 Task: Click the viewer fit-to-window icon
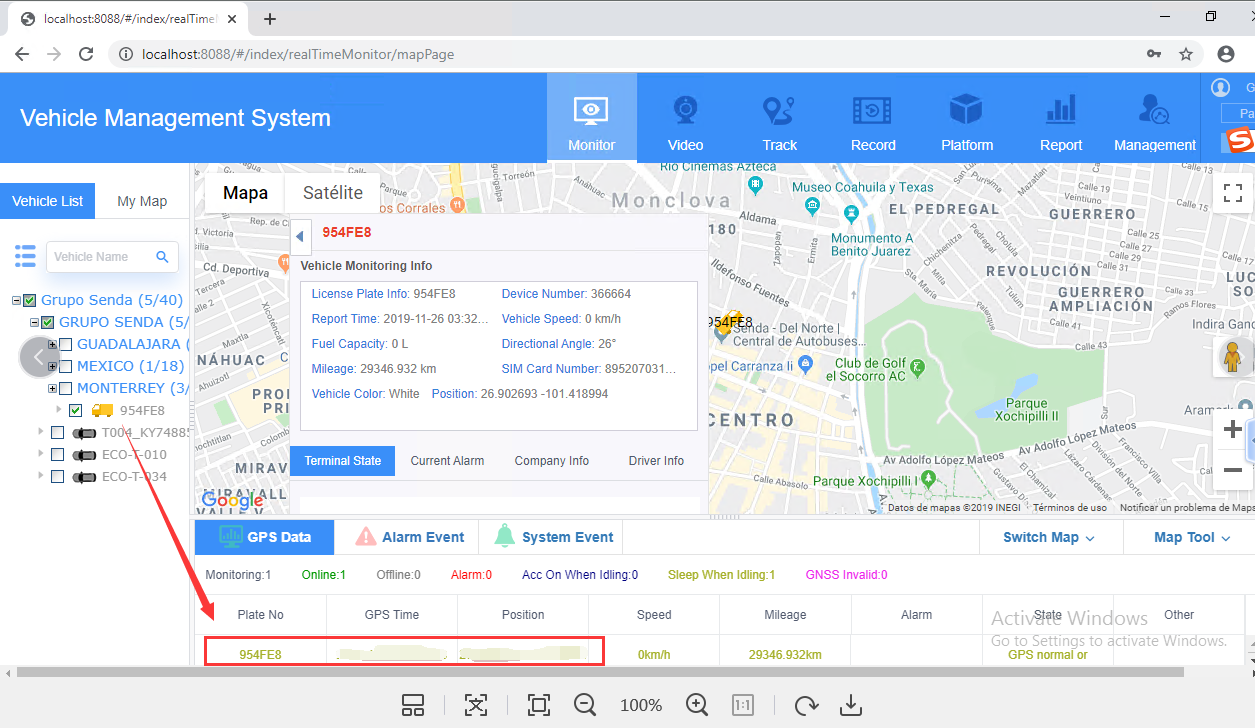pyautogui.click(x=539, y=705)
